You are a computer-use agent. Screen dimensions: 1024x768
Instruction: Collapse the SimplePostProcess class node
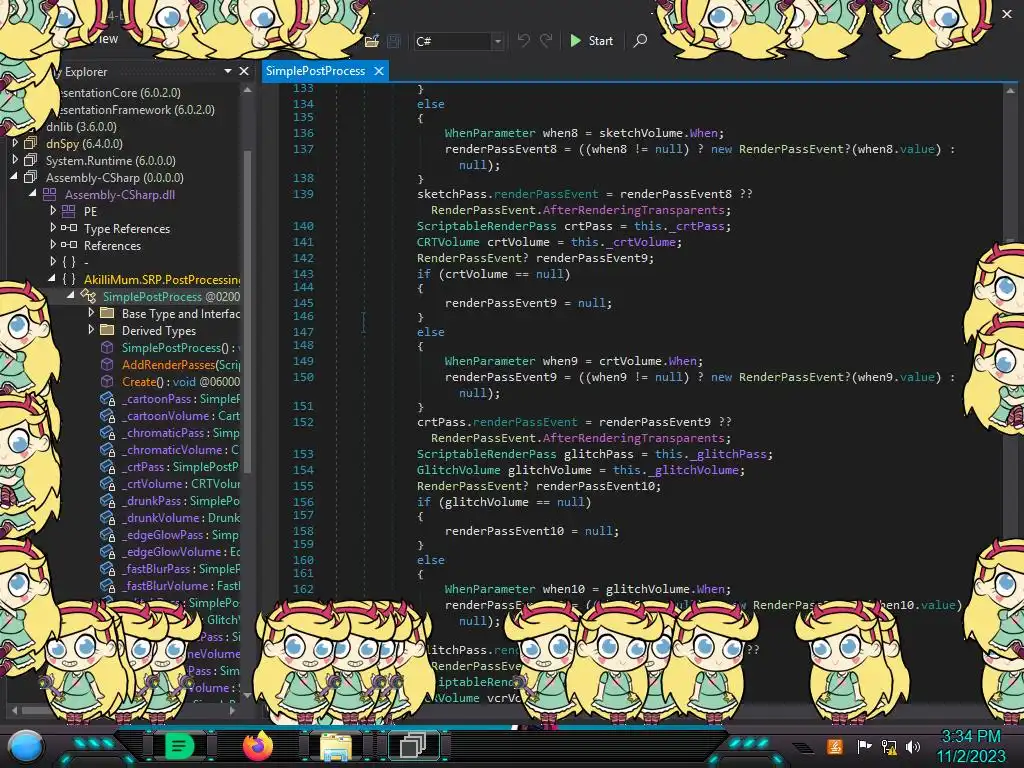pyautogui.click(x=71, y=295)
